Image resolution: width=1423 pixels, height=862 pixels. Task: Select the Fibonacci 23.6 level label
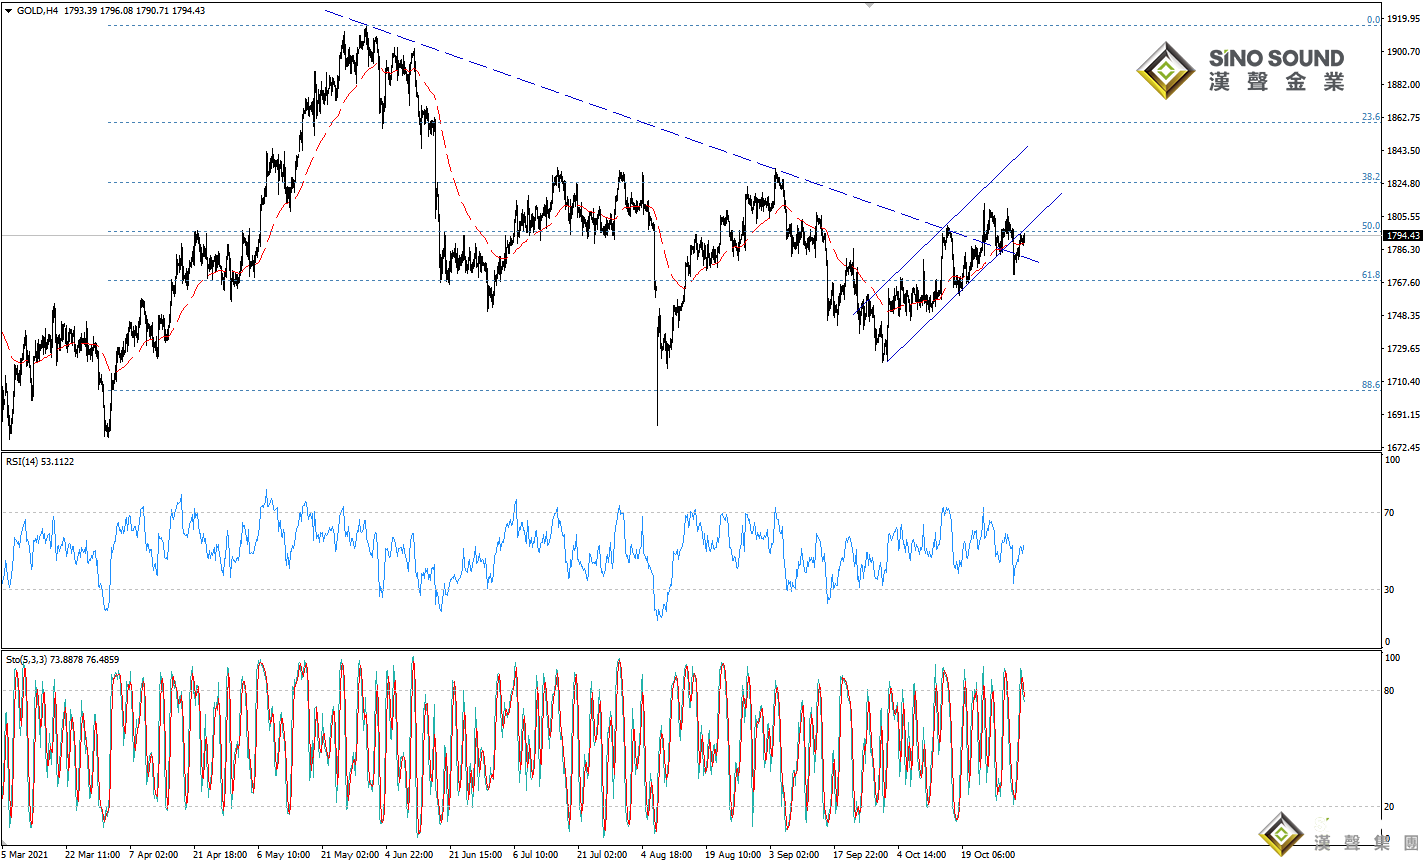1371,117
